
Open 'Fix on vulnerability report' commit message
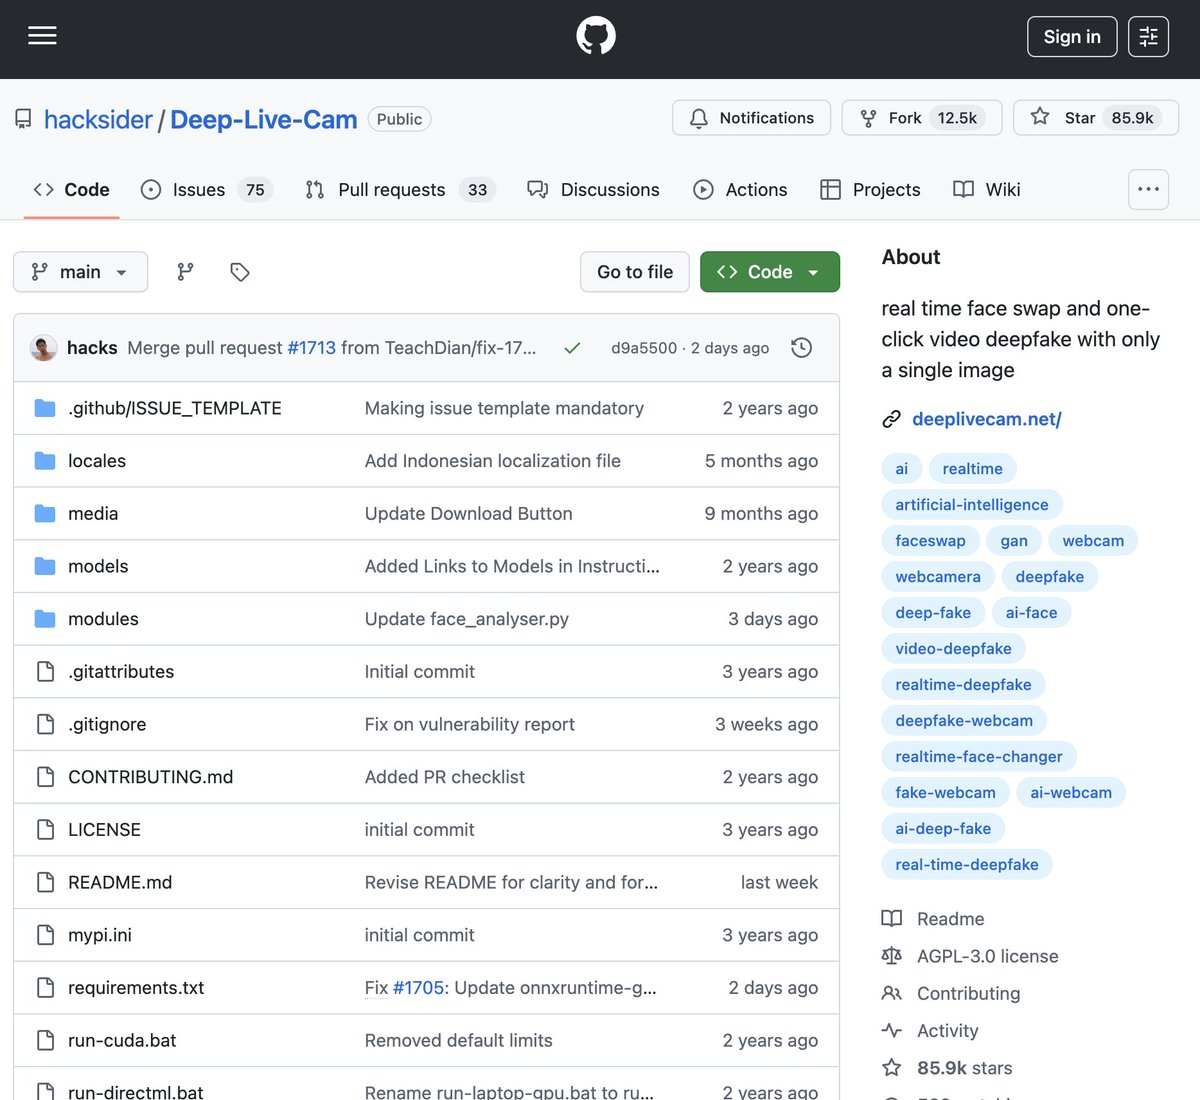pyautogui.click(x=470, y=725)
